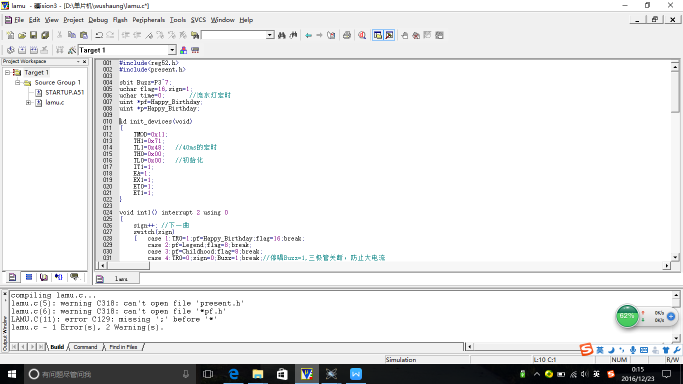The image size is (683, 384).
Task: Click the Find binoculars icon
Action: [x=282, y=35]
